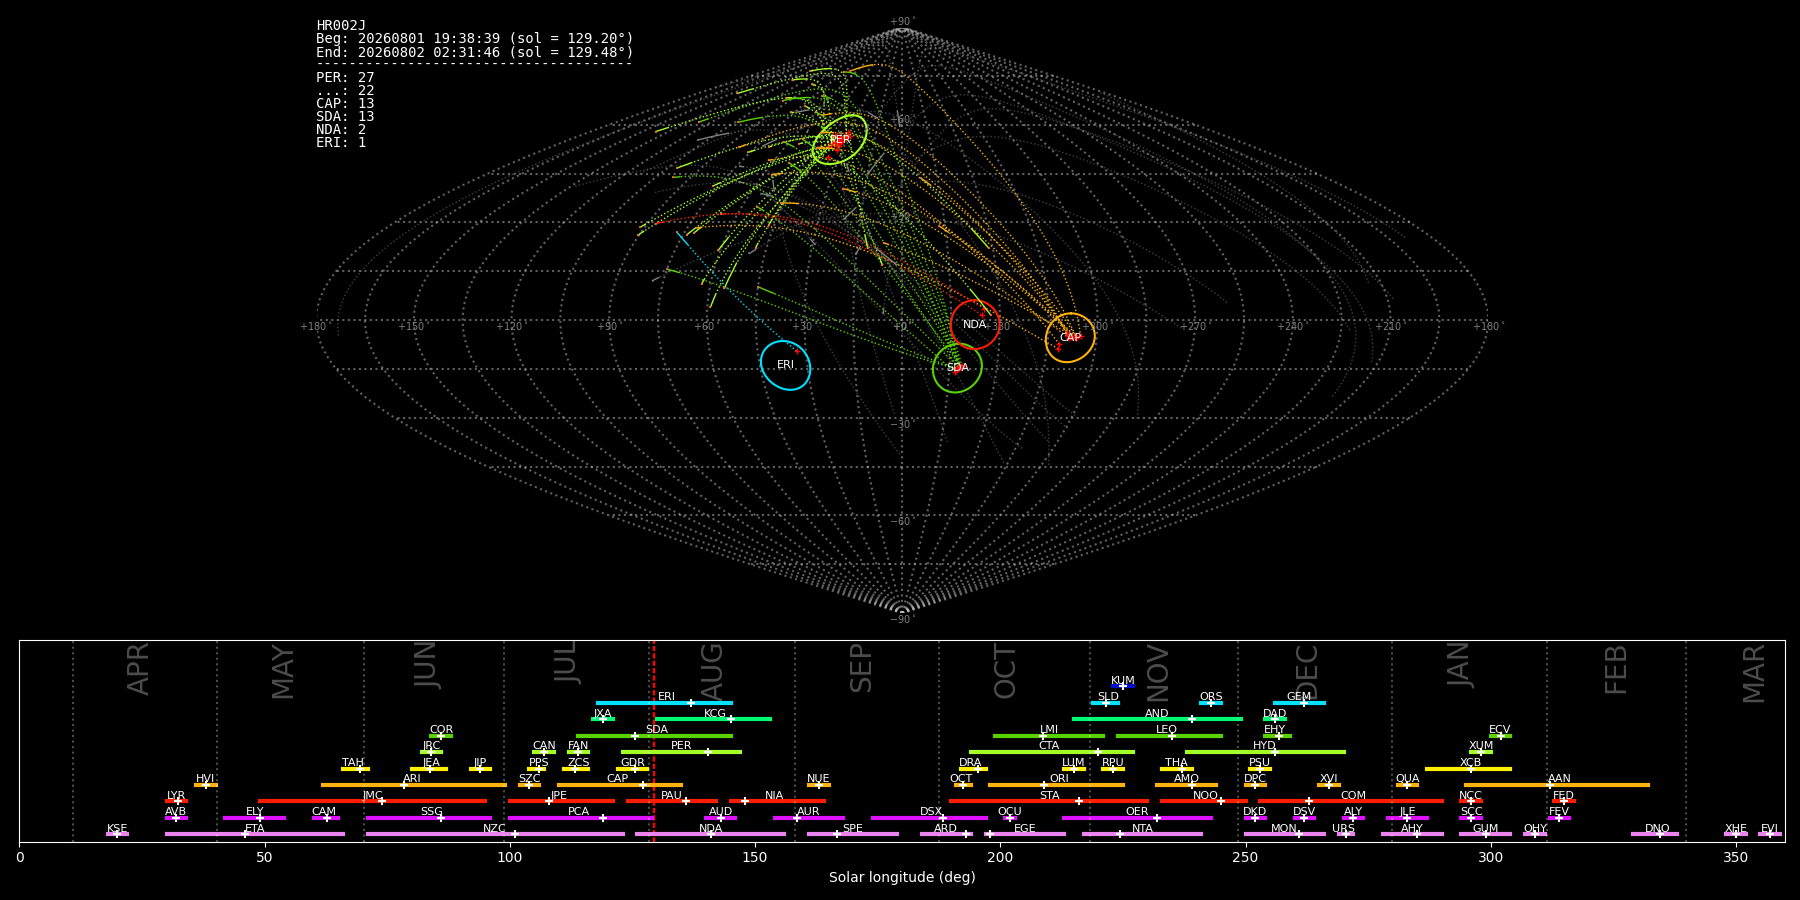
Task: Click the HR002J station title text
Action: (341, 25)
